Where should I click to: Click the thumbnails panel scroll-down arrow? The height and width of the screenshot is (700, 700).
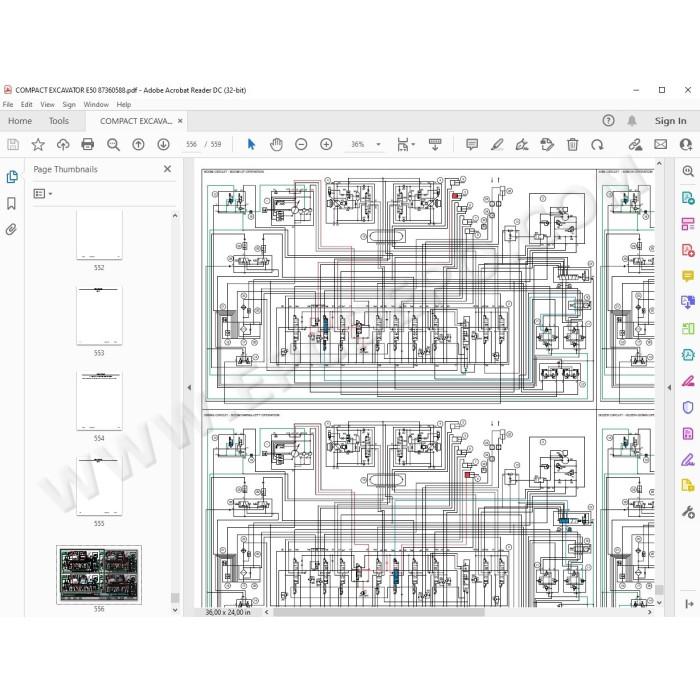coord(175,610)
